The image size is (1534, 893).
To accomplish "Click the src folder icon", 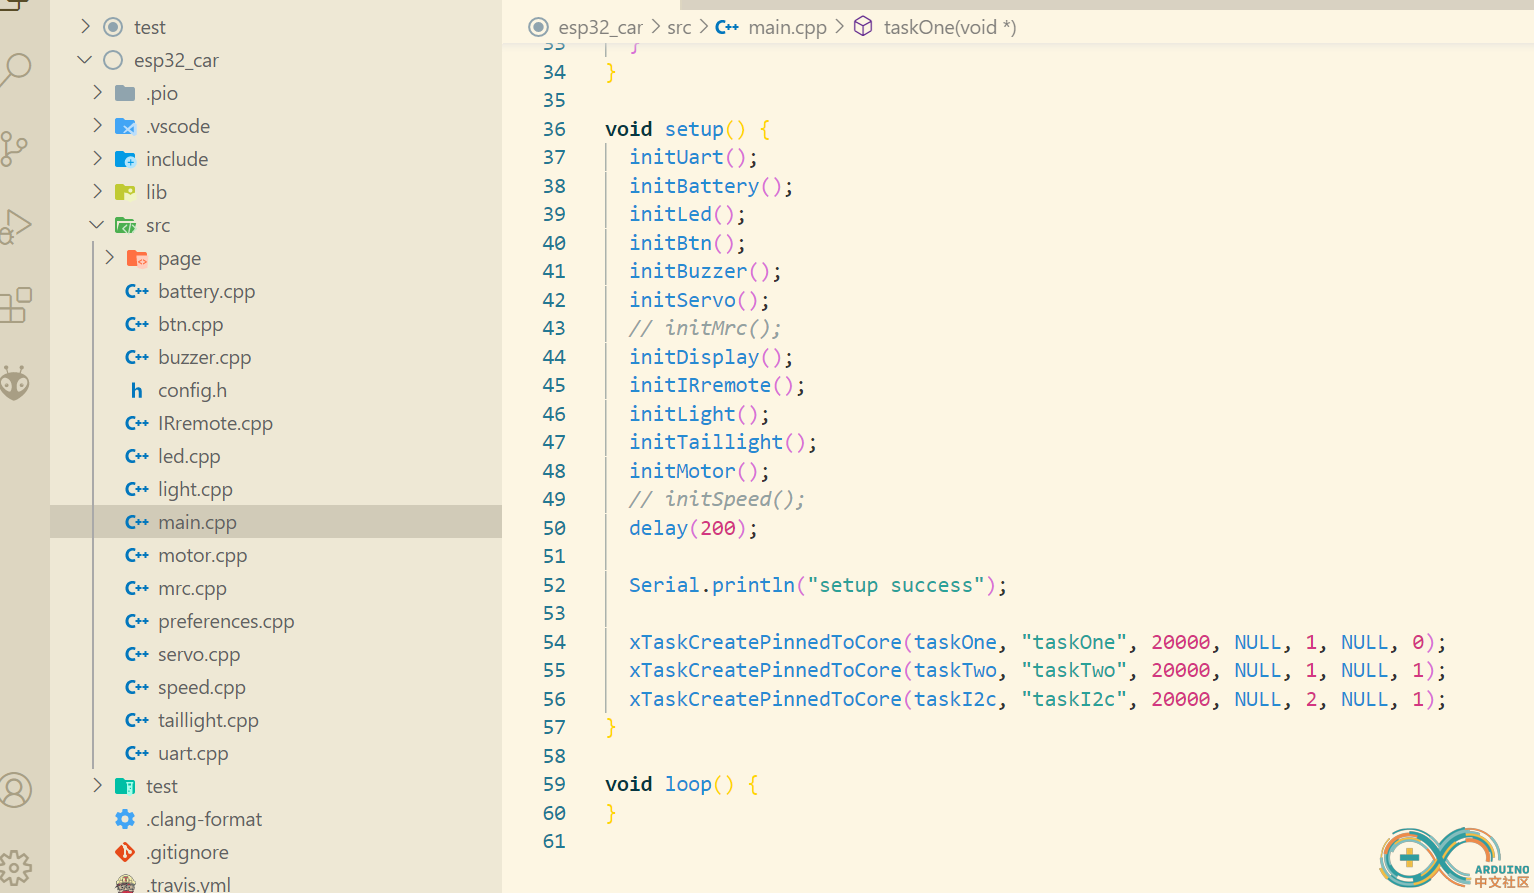I will click(125, 225).
